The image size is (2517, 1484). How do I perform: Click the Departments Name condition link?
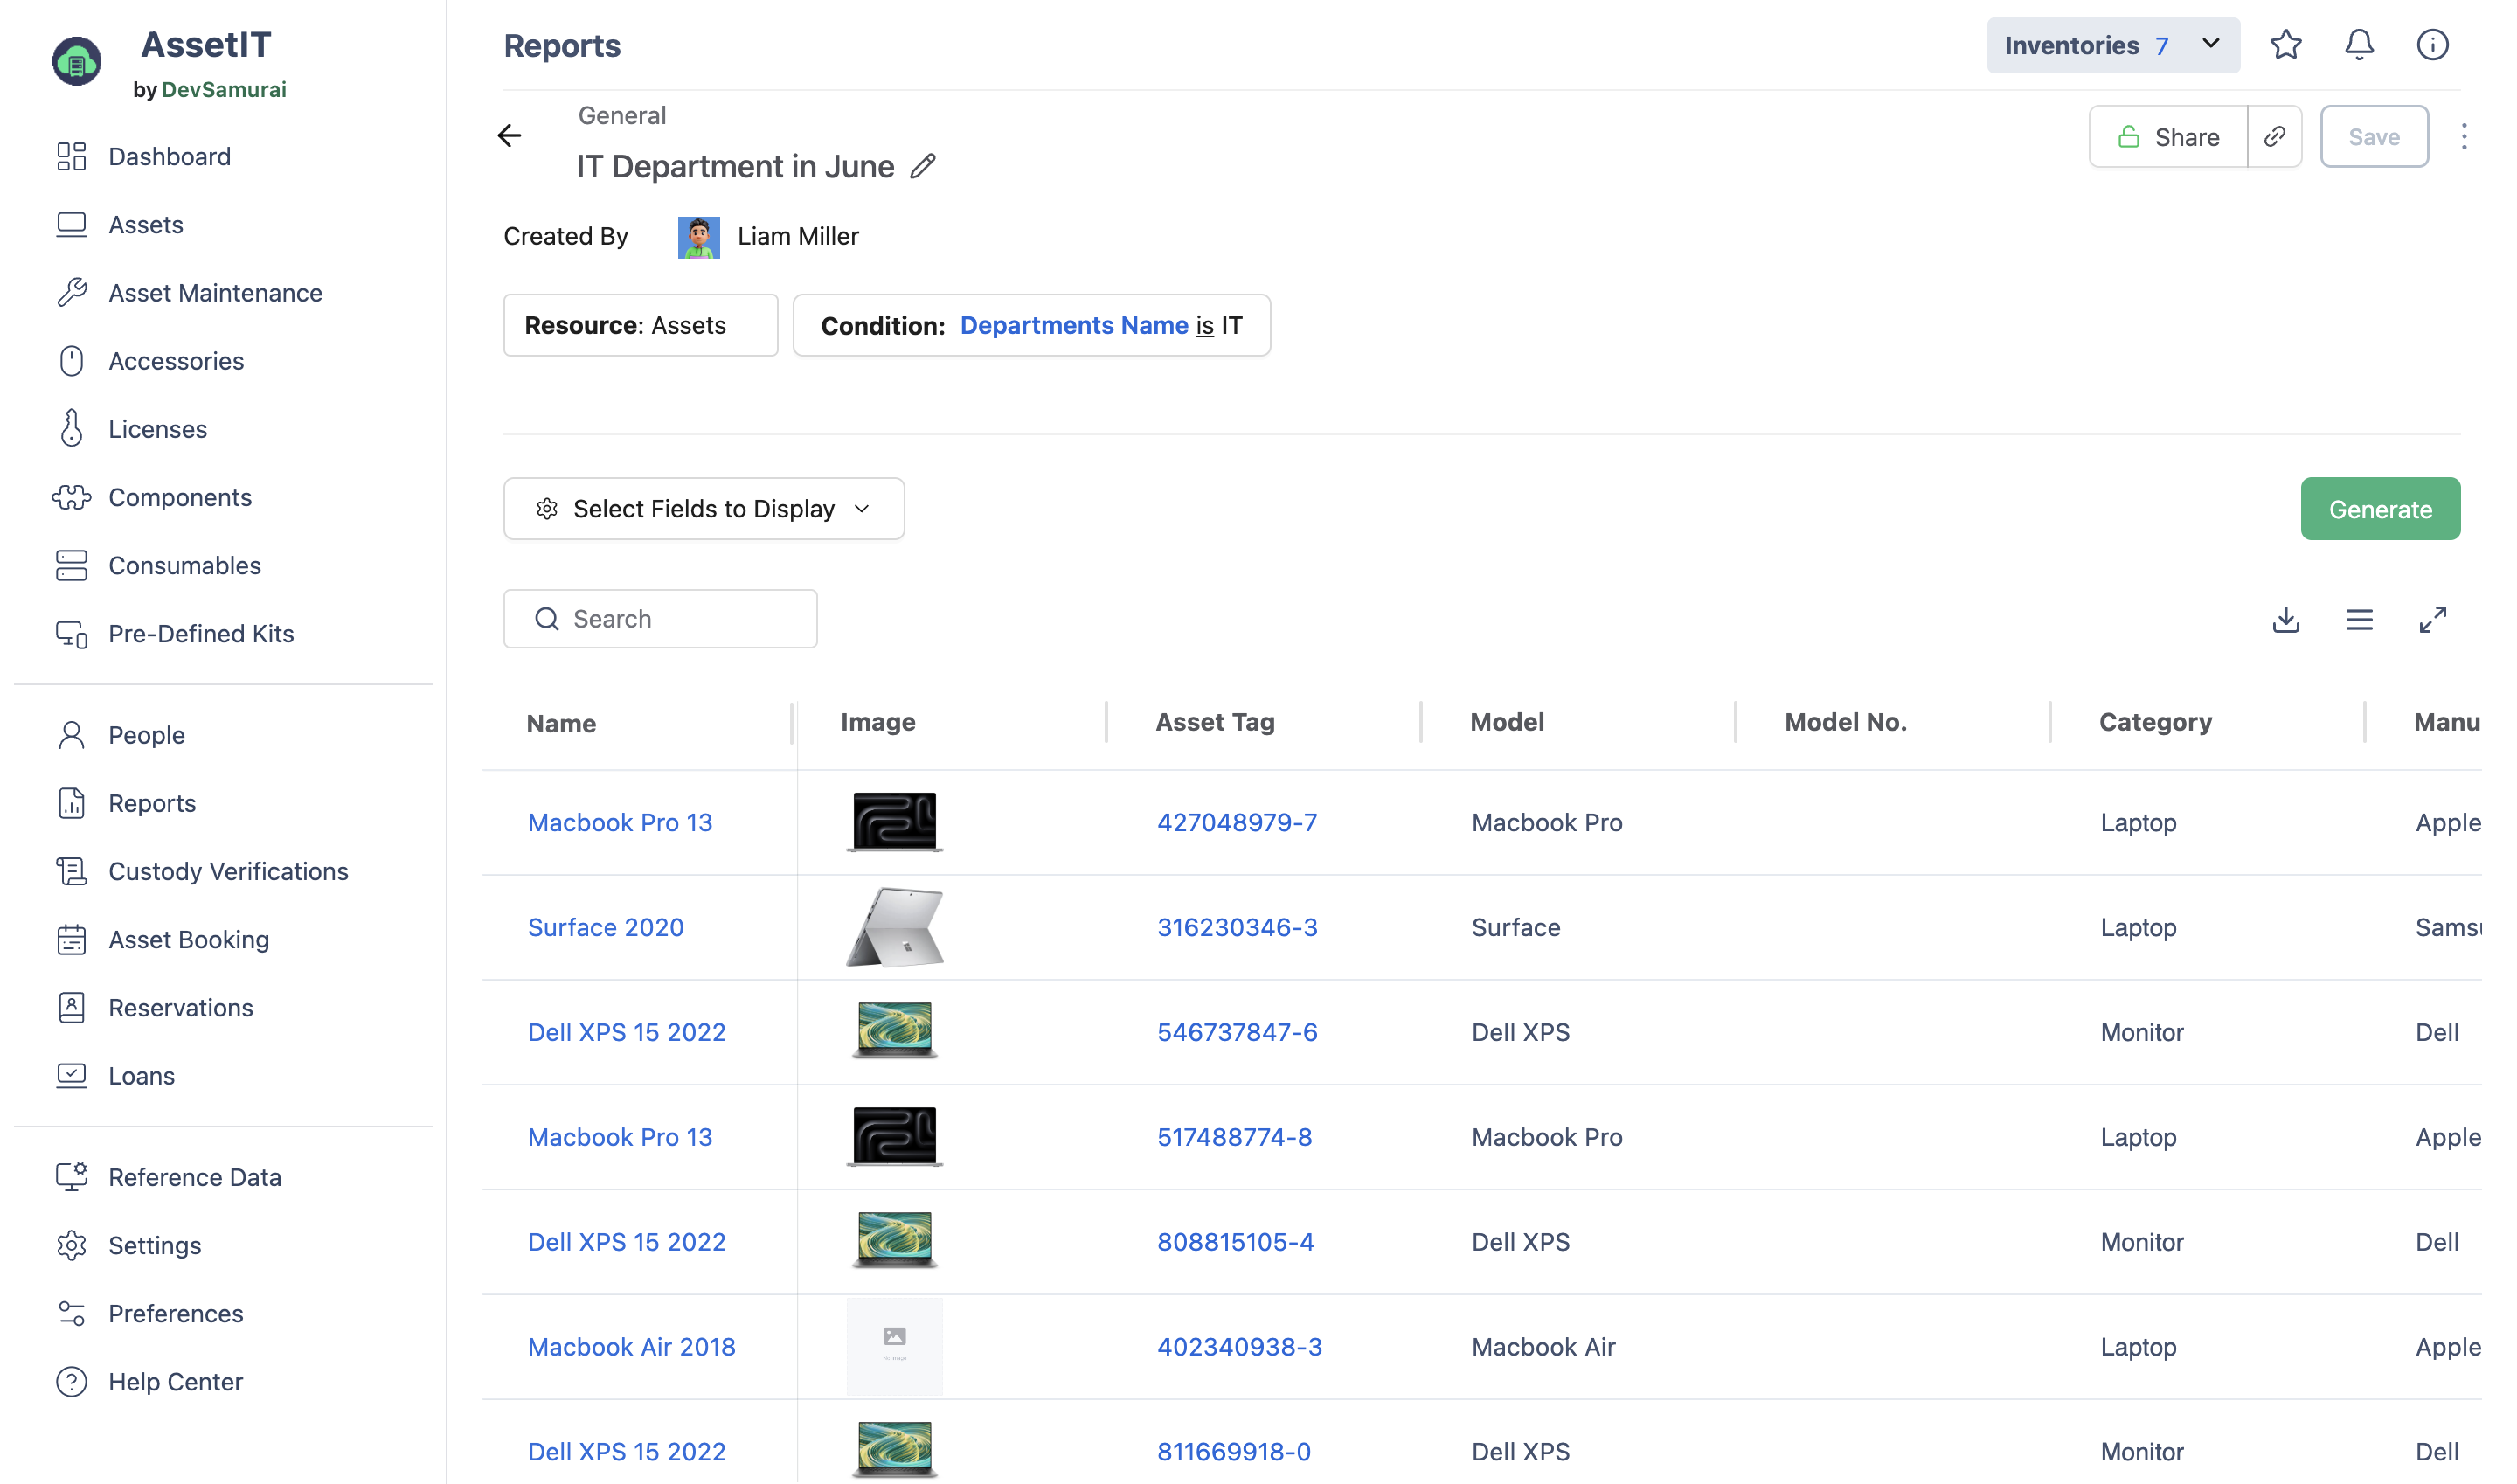pyautogui.click(x=1074, y=325)
